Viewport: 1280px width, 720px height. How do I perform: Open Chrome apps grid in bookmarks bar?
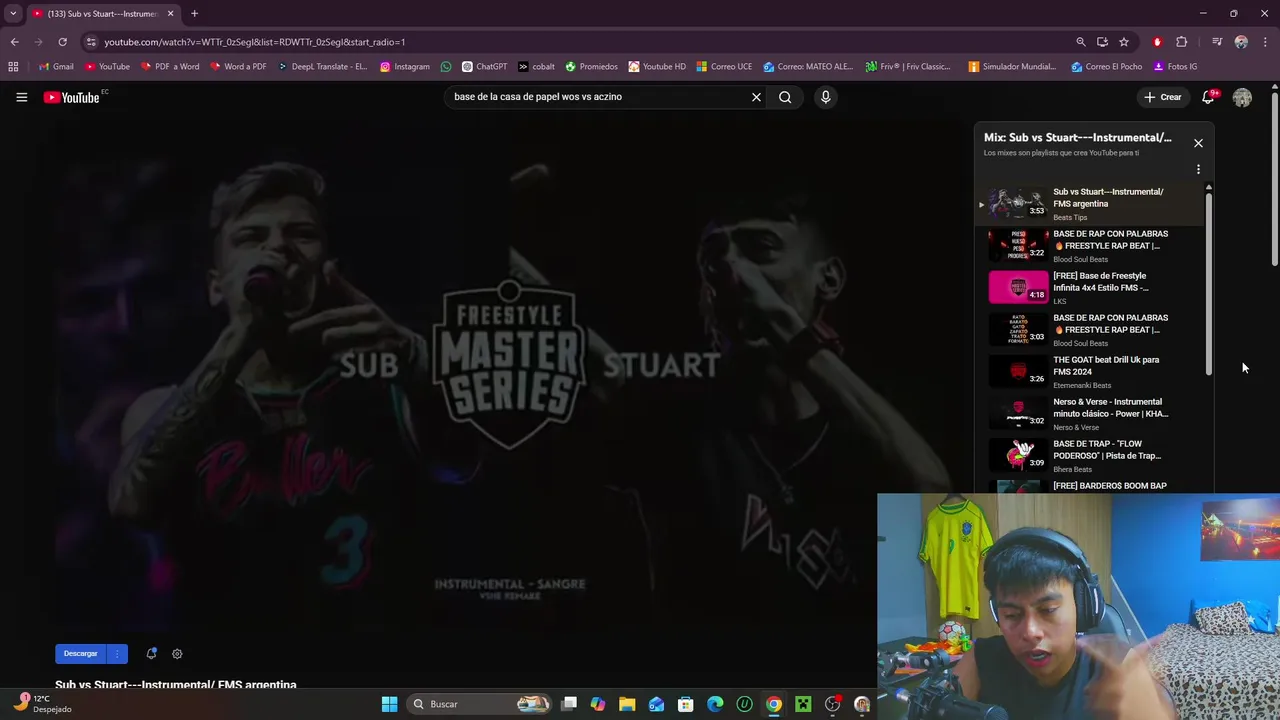point(13,67)
